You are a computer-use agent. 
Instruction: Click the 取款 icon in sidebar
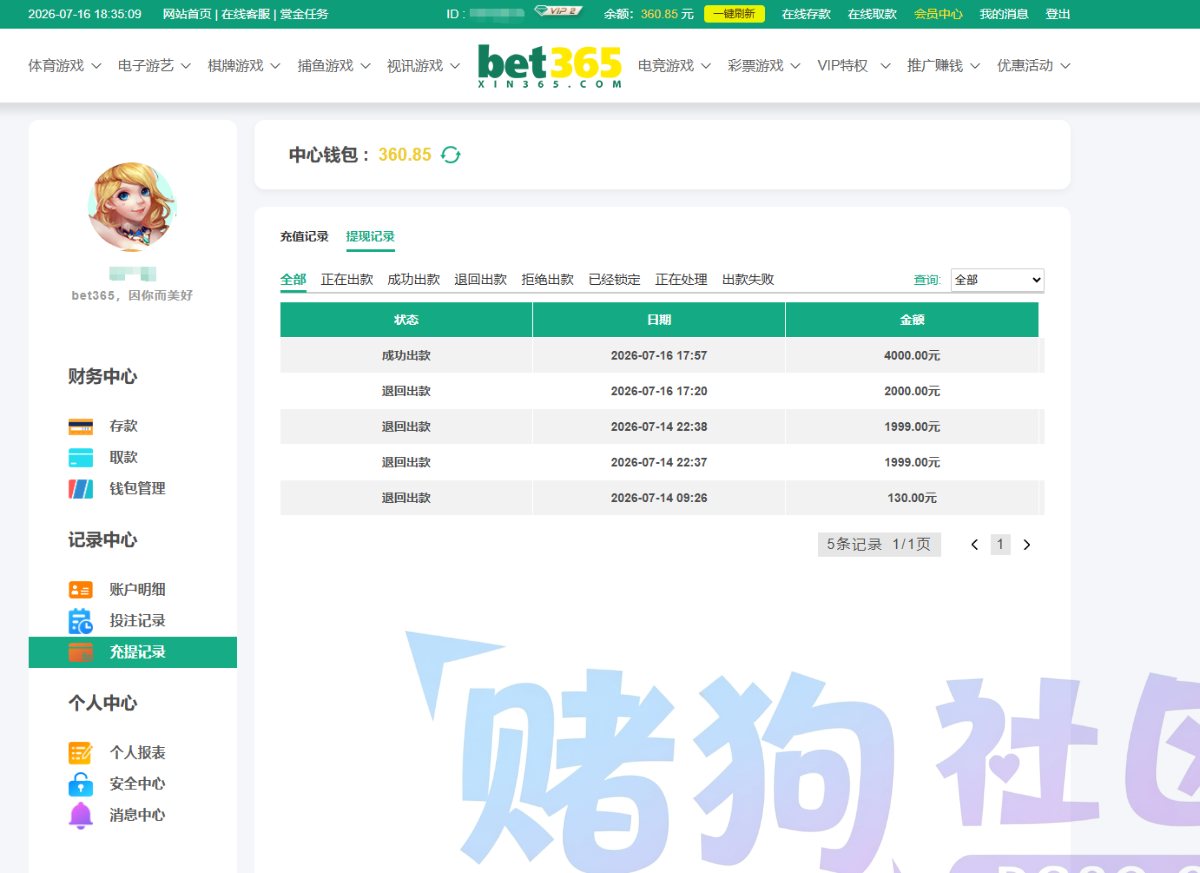pos(81,457)
